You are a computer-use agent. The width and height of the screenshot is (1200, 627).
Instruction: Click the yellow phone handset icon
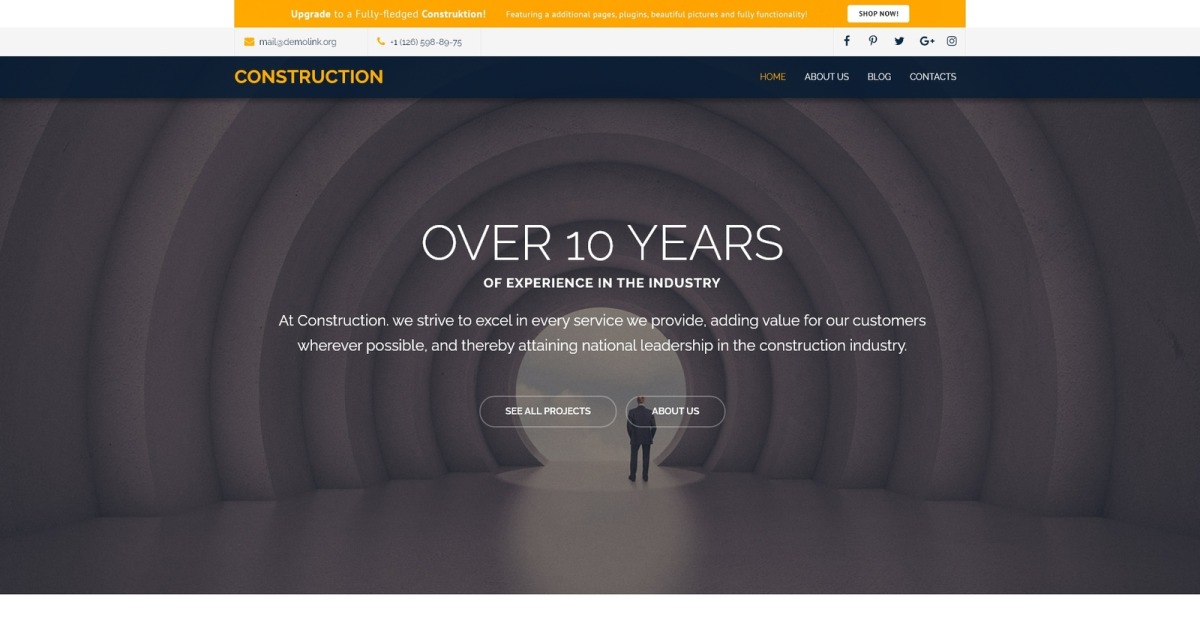381,42
